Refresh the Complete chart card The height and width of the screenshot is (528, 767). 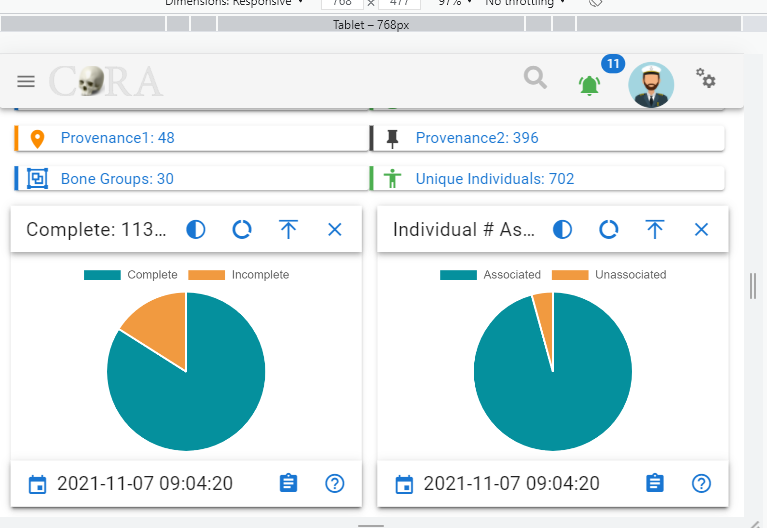[x=242, y=230]
